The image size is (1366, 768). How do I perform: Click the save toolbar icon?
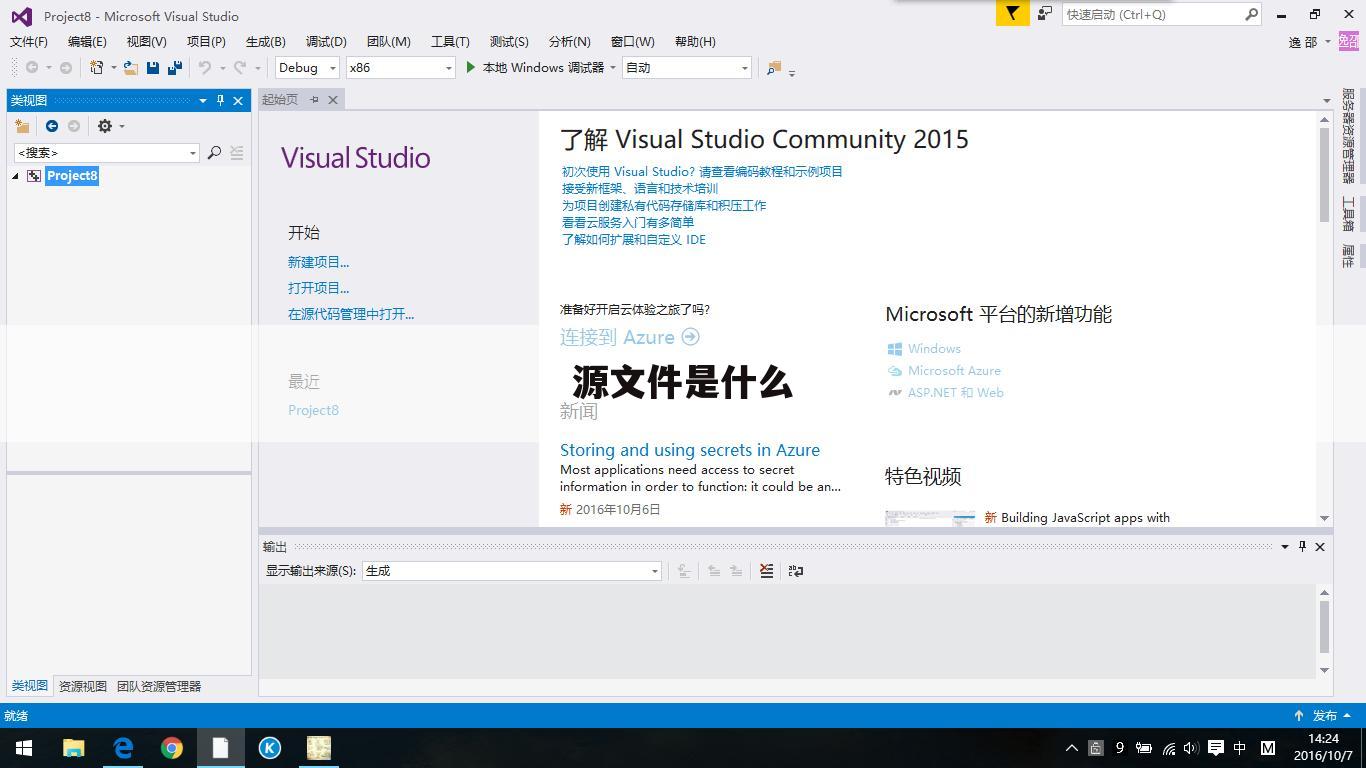click(x=153, y=68)
